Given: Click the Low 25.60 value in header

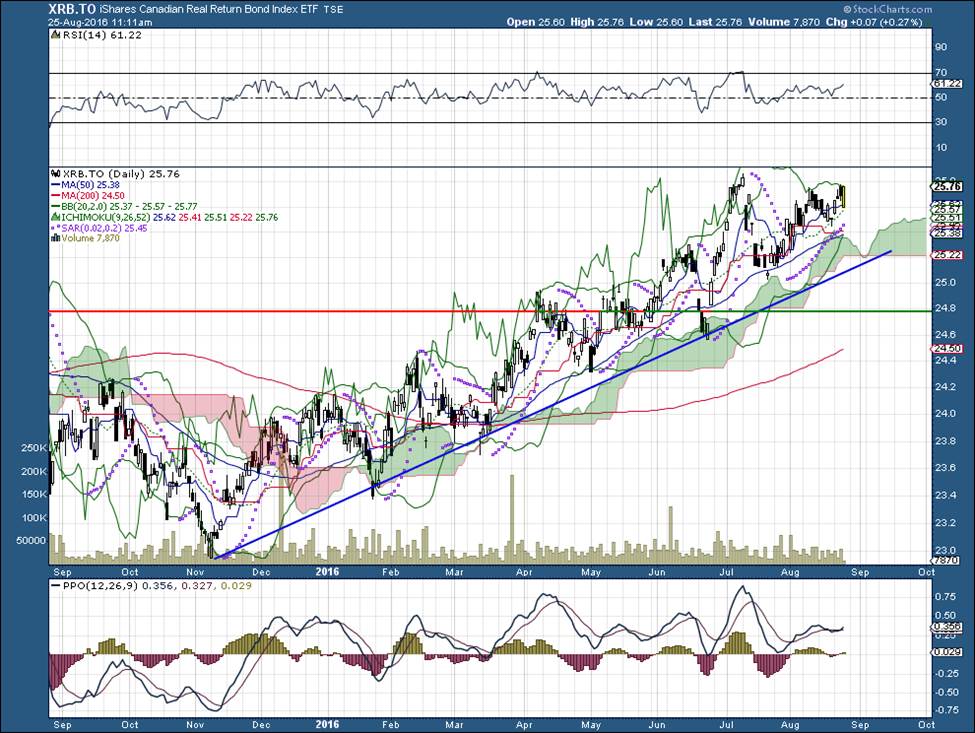Looking at the screenshot, I should [x=655, y=22].
